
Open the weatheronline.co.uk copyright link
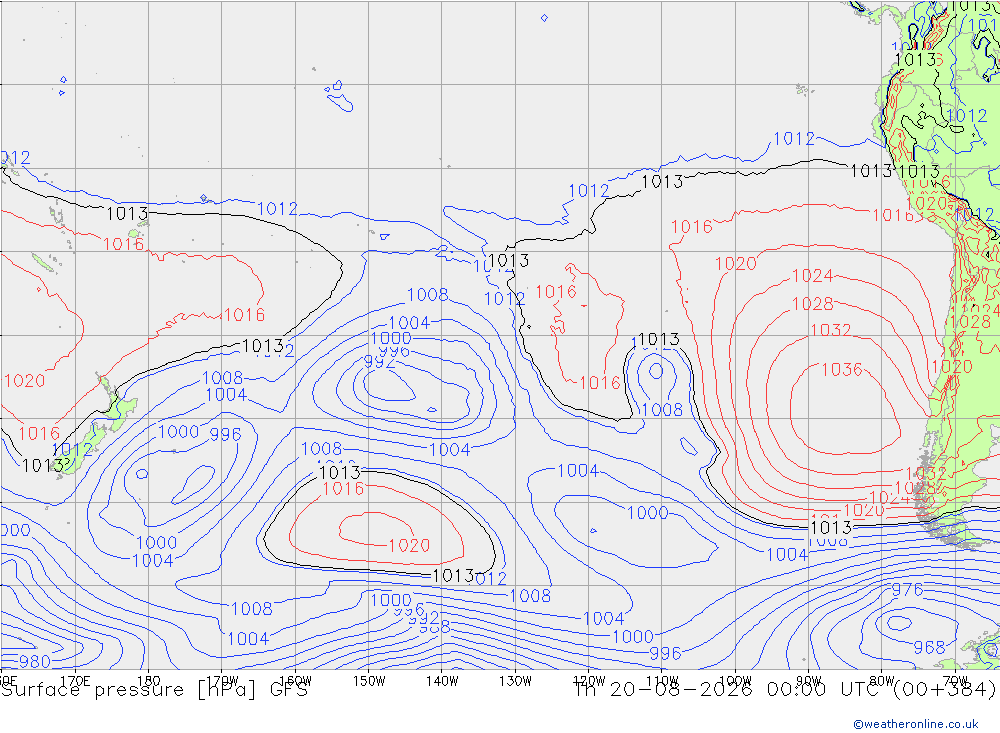pos(916,723)
